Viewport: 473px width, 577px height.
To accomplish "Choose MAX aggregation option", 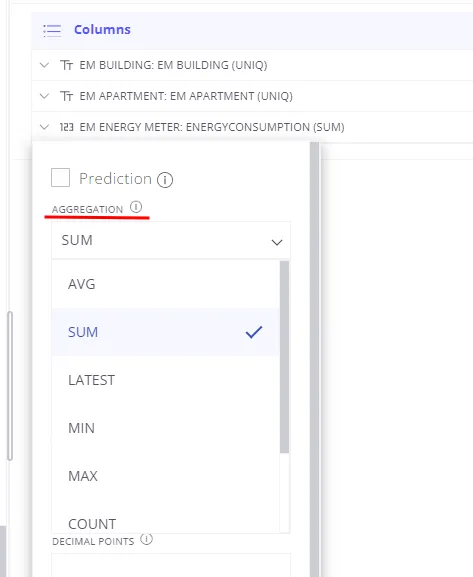I will point(166,476).
